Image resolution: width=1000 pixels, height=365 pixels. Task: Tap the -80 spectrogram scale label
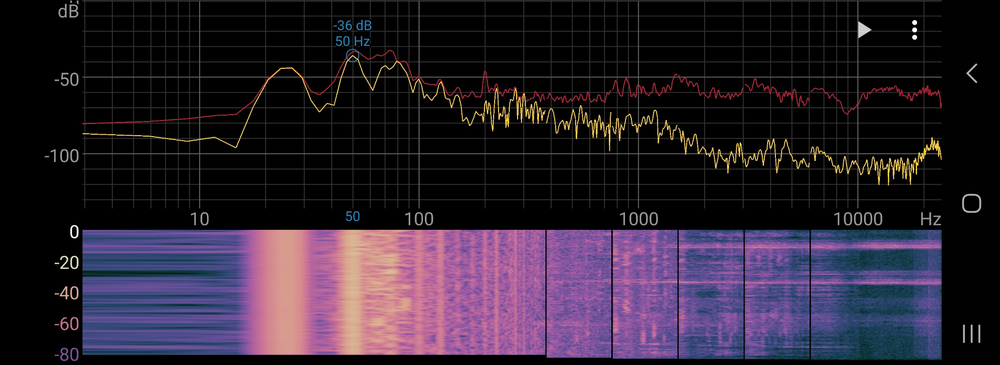point(65,354)
